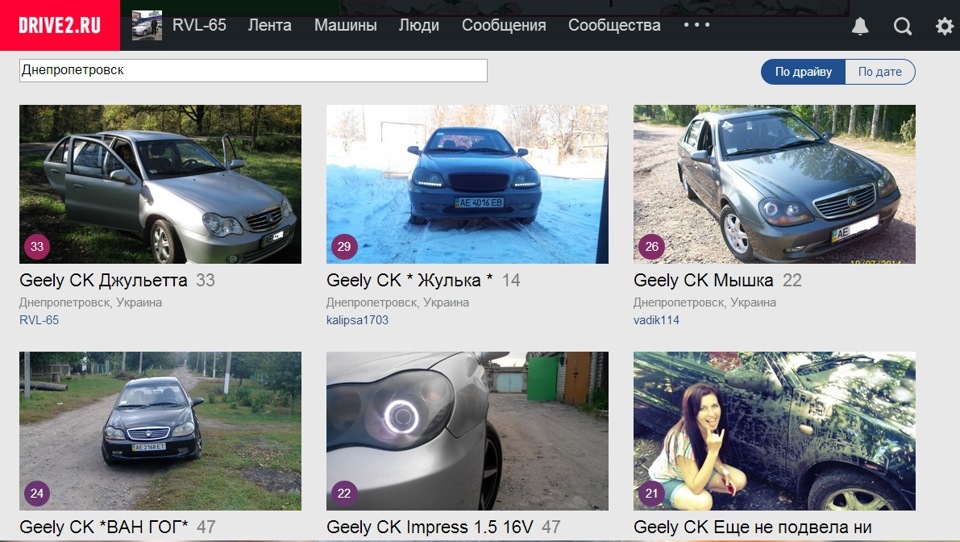Click the gray 22 count beside Мышка

tap(792, 280)
